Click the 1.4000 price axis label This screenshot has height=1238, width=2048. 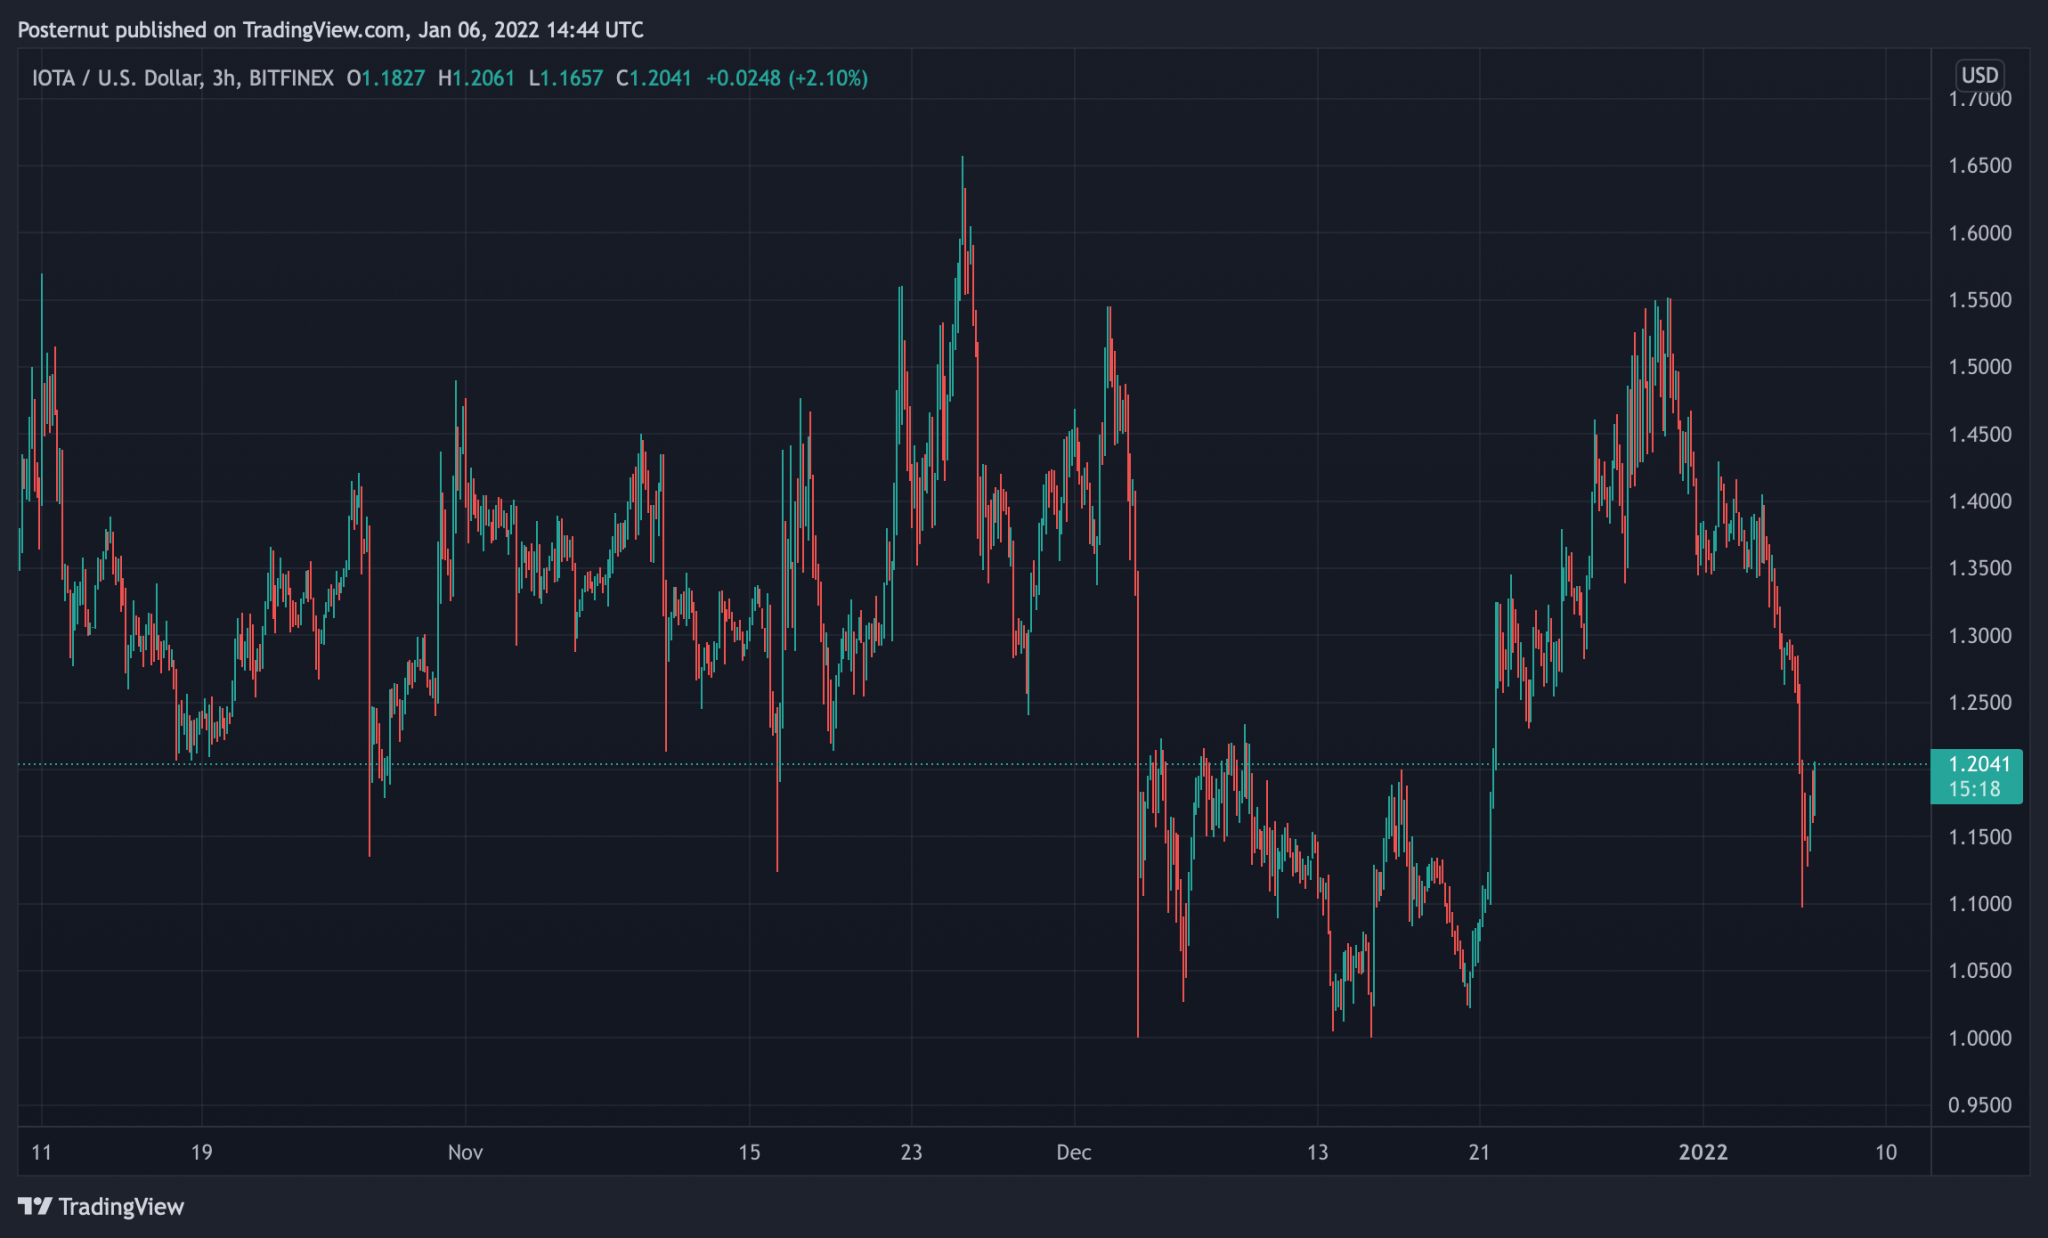tap(1980, 502)
